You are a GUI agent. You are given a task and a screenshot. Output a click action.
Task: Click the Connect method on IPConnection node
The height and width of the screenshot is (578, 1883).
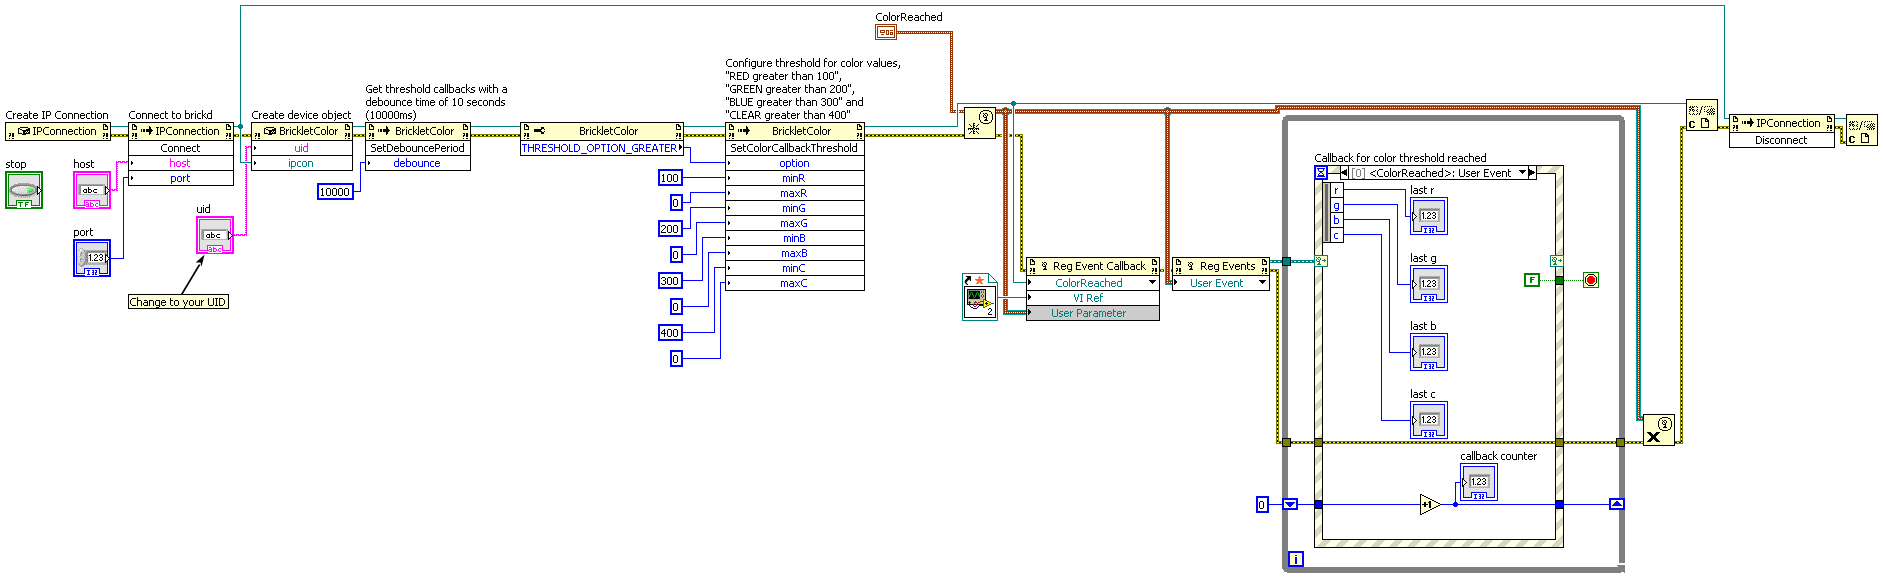coord(181,148)
